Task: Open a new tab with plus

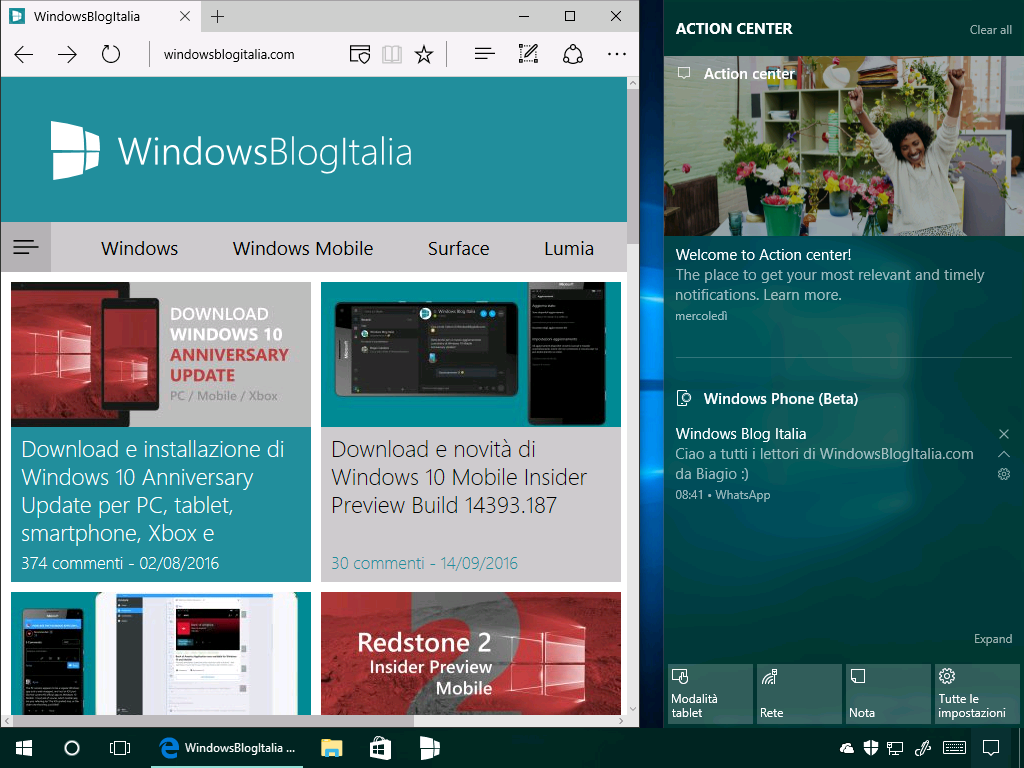Action: point(217,16)
